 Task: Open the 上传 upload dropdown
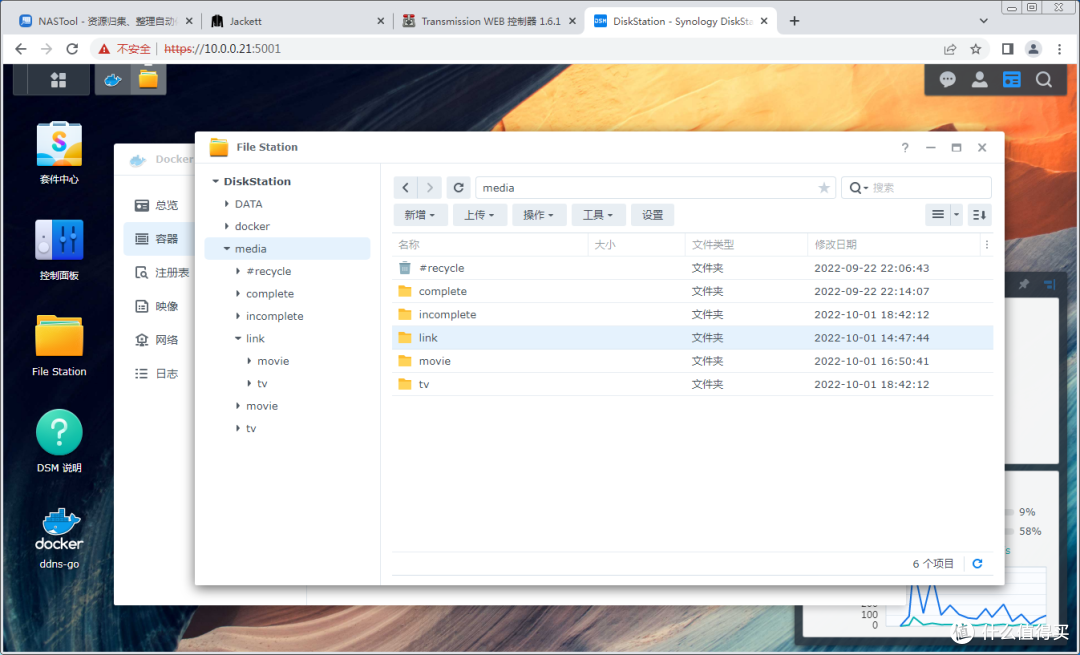click(x=479, y=214)
